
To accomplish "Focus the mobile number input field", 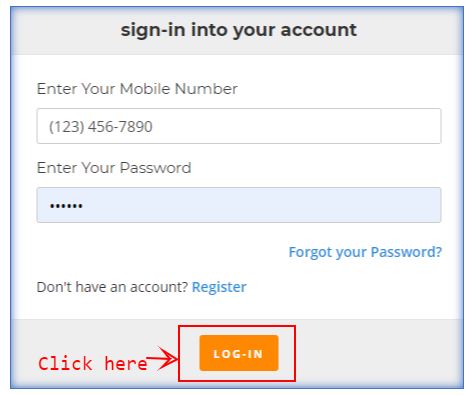I will [x=239, y=126].
